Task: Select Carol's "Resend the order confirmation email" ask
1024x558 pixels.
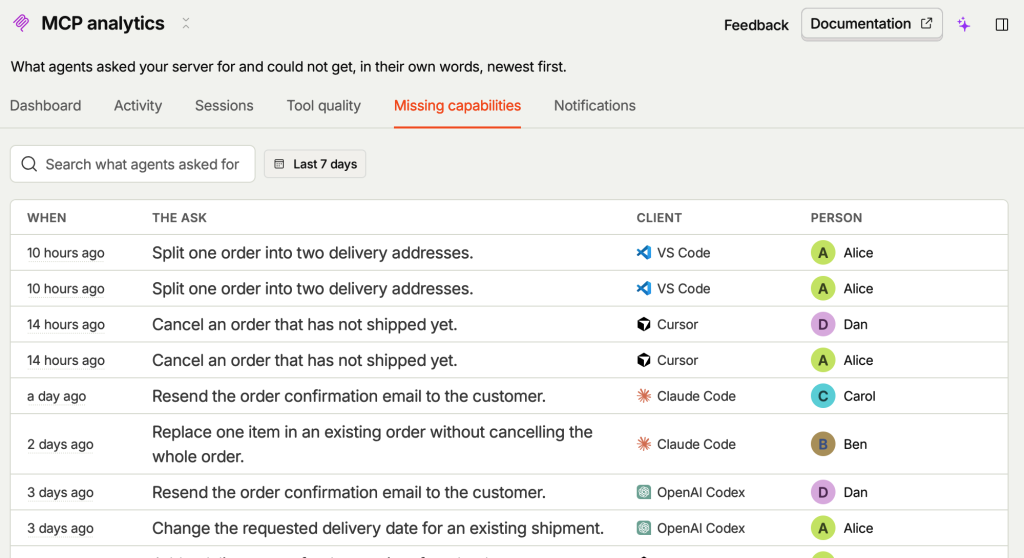Action: (x=349, y=396)
